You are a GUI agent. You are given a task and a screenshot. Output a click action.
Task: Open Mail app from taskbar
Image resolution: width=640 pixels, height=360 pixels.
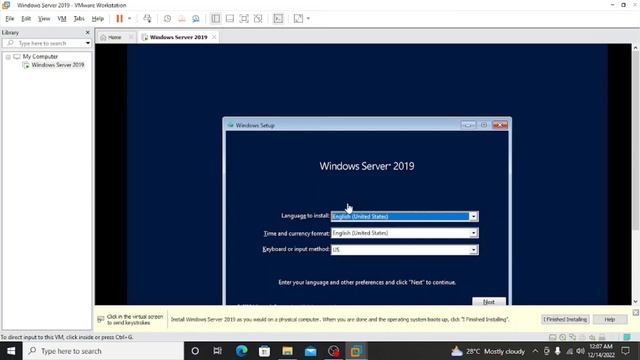point(311,351)
